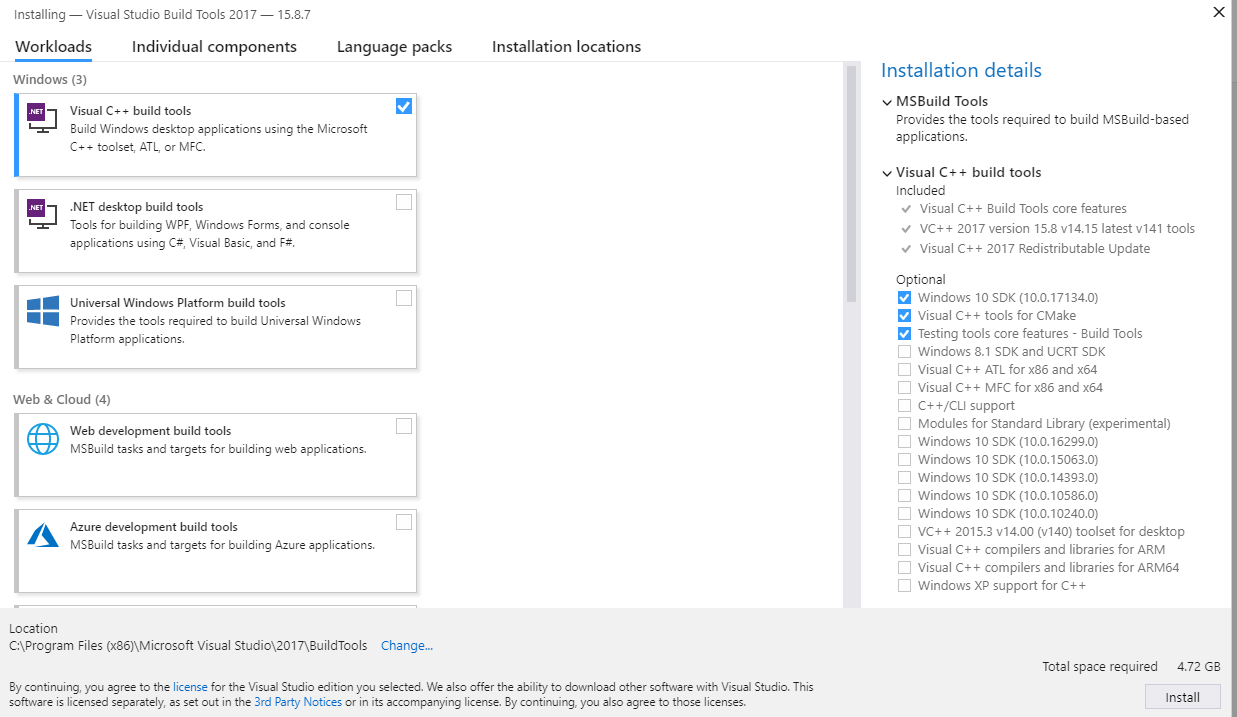Collapse the Visual C++ build tools details section

[x=887, y=173]
